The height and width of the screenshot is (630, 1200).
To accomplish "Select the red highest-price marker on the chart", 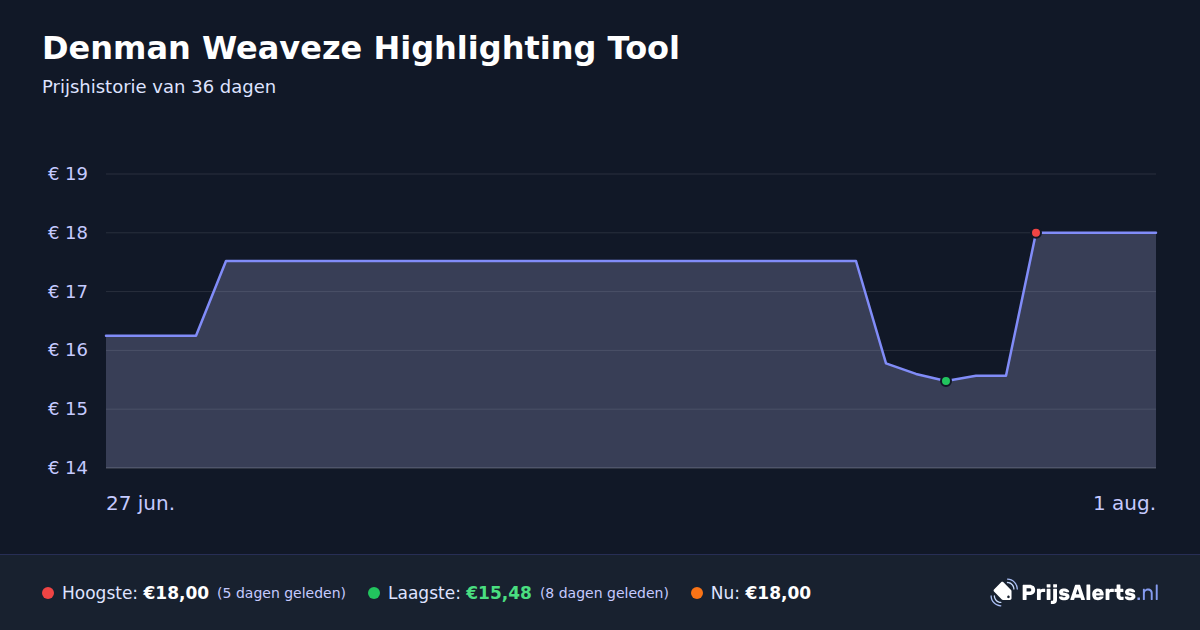I will [x=1036, y=233].
